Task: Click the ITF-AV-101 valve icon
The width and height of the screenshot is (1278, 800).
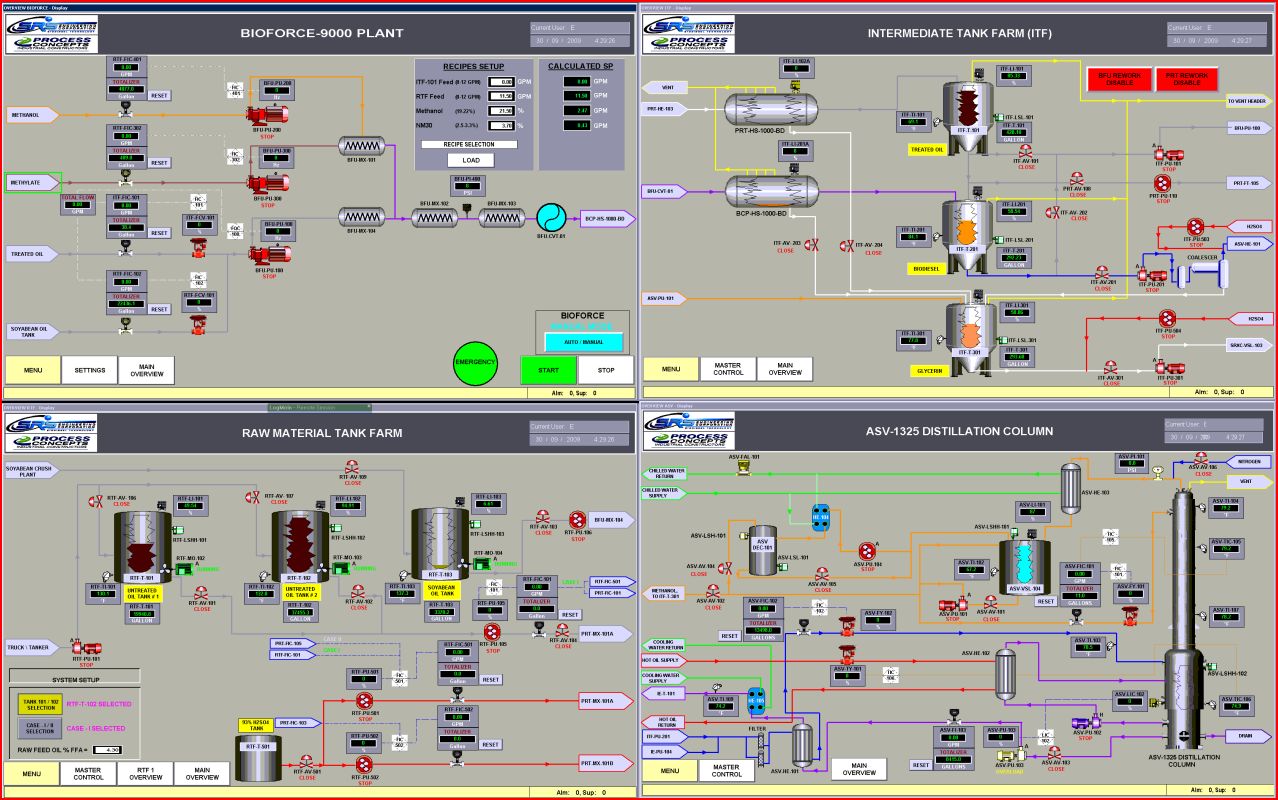Action: pyautogui.click(x=1026, y=149)
